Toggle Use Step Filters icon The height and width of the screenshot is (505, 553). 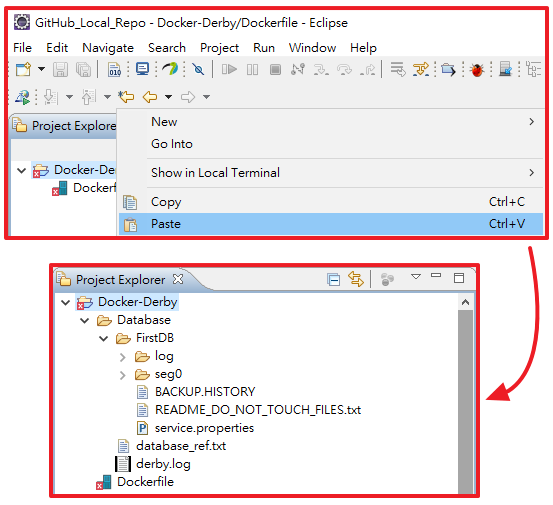(x=421, y=69)
